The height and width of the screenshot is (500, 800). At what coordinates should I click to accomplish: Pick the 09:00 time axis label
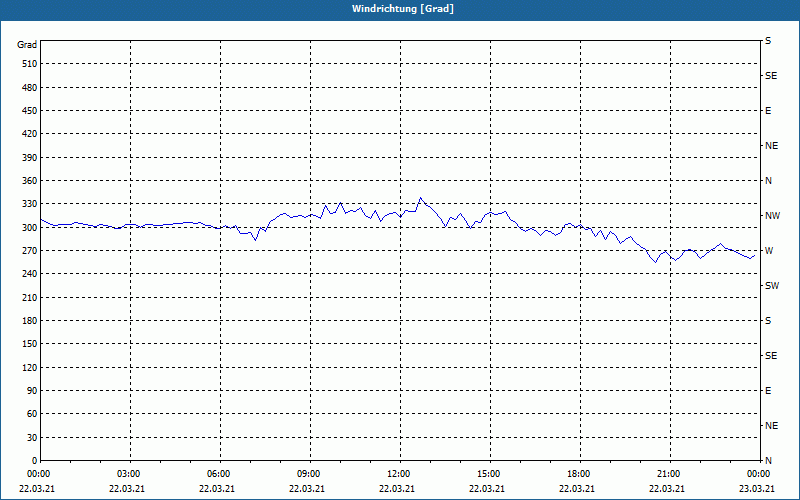309,474
